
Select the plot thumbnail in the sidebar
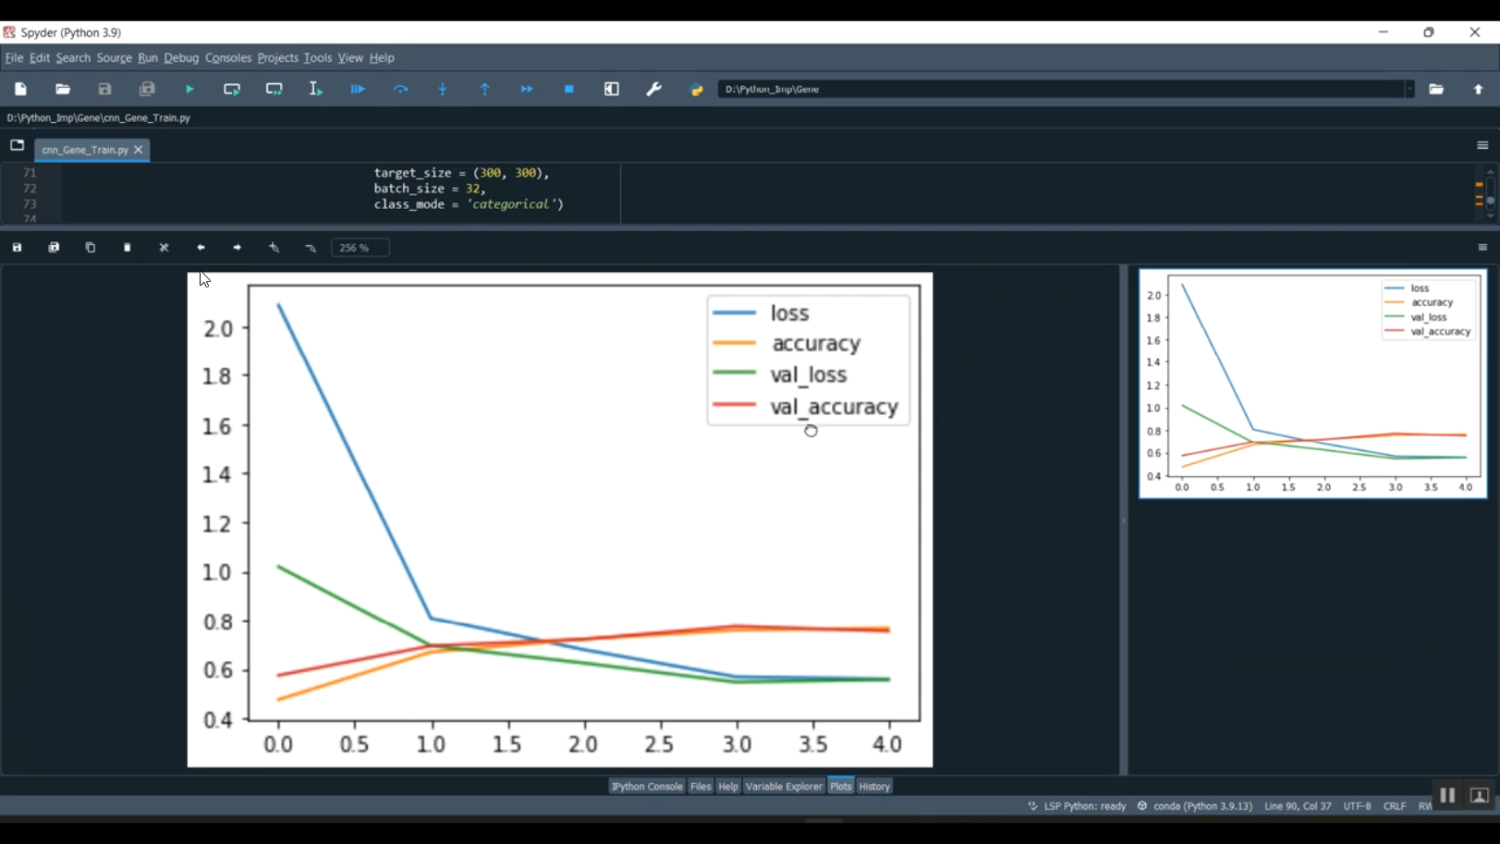tap(1312, 383)
